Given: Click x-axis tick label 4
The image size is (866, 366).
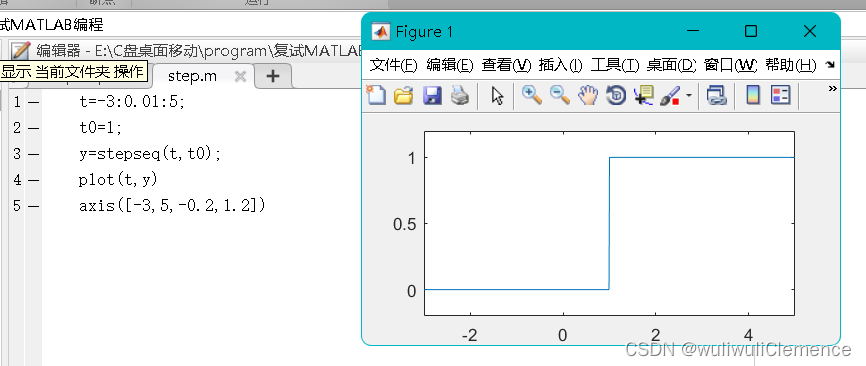Looking at the screenshot, I should point(748,335).
